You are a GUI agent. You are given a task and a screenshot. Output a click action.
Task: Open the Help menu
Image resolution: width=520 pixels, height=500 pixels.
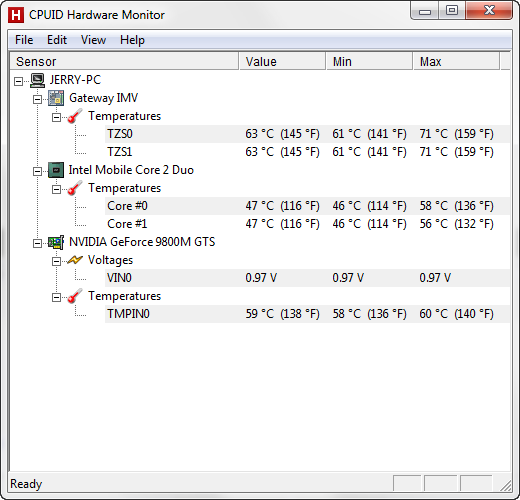coord(132,40)
